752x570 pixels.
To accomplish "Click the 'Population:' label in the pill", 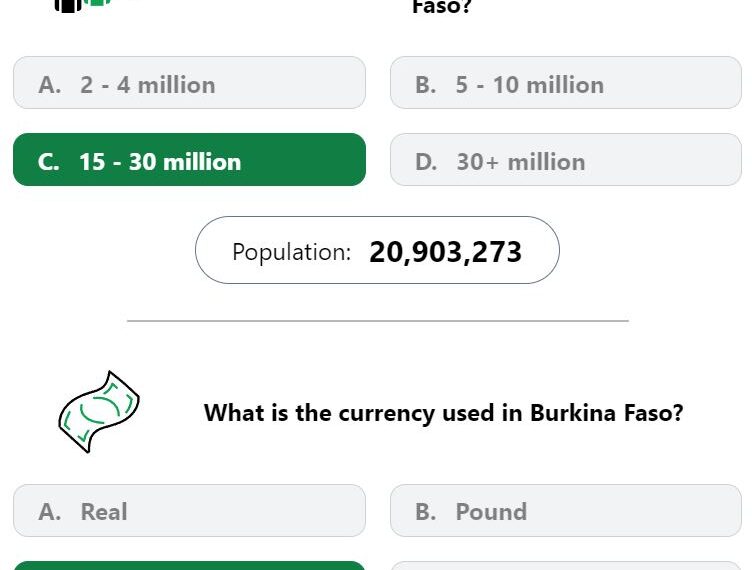I will pyautogui.click(x=292, y=252).
